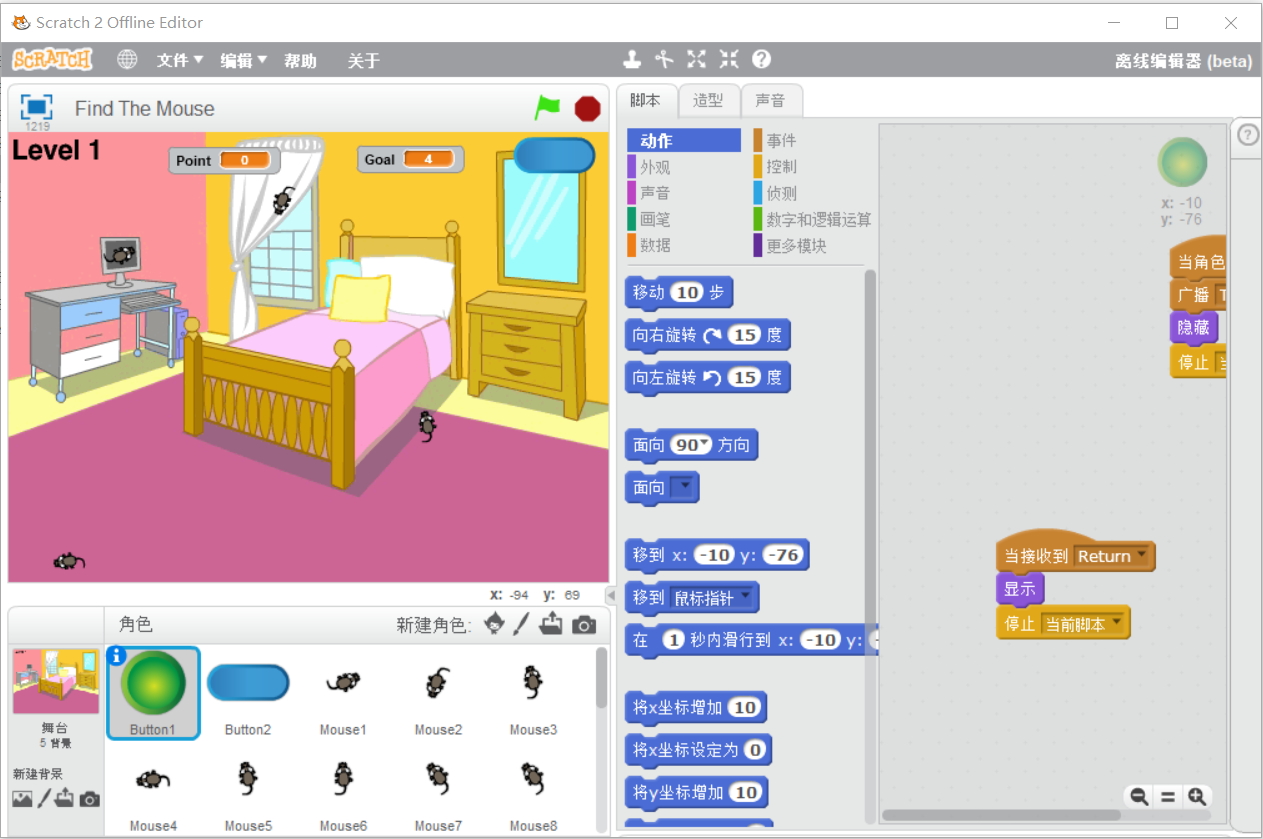
Task: Open the target dropdown in 面向 block
Action: (x=683, y=488)
